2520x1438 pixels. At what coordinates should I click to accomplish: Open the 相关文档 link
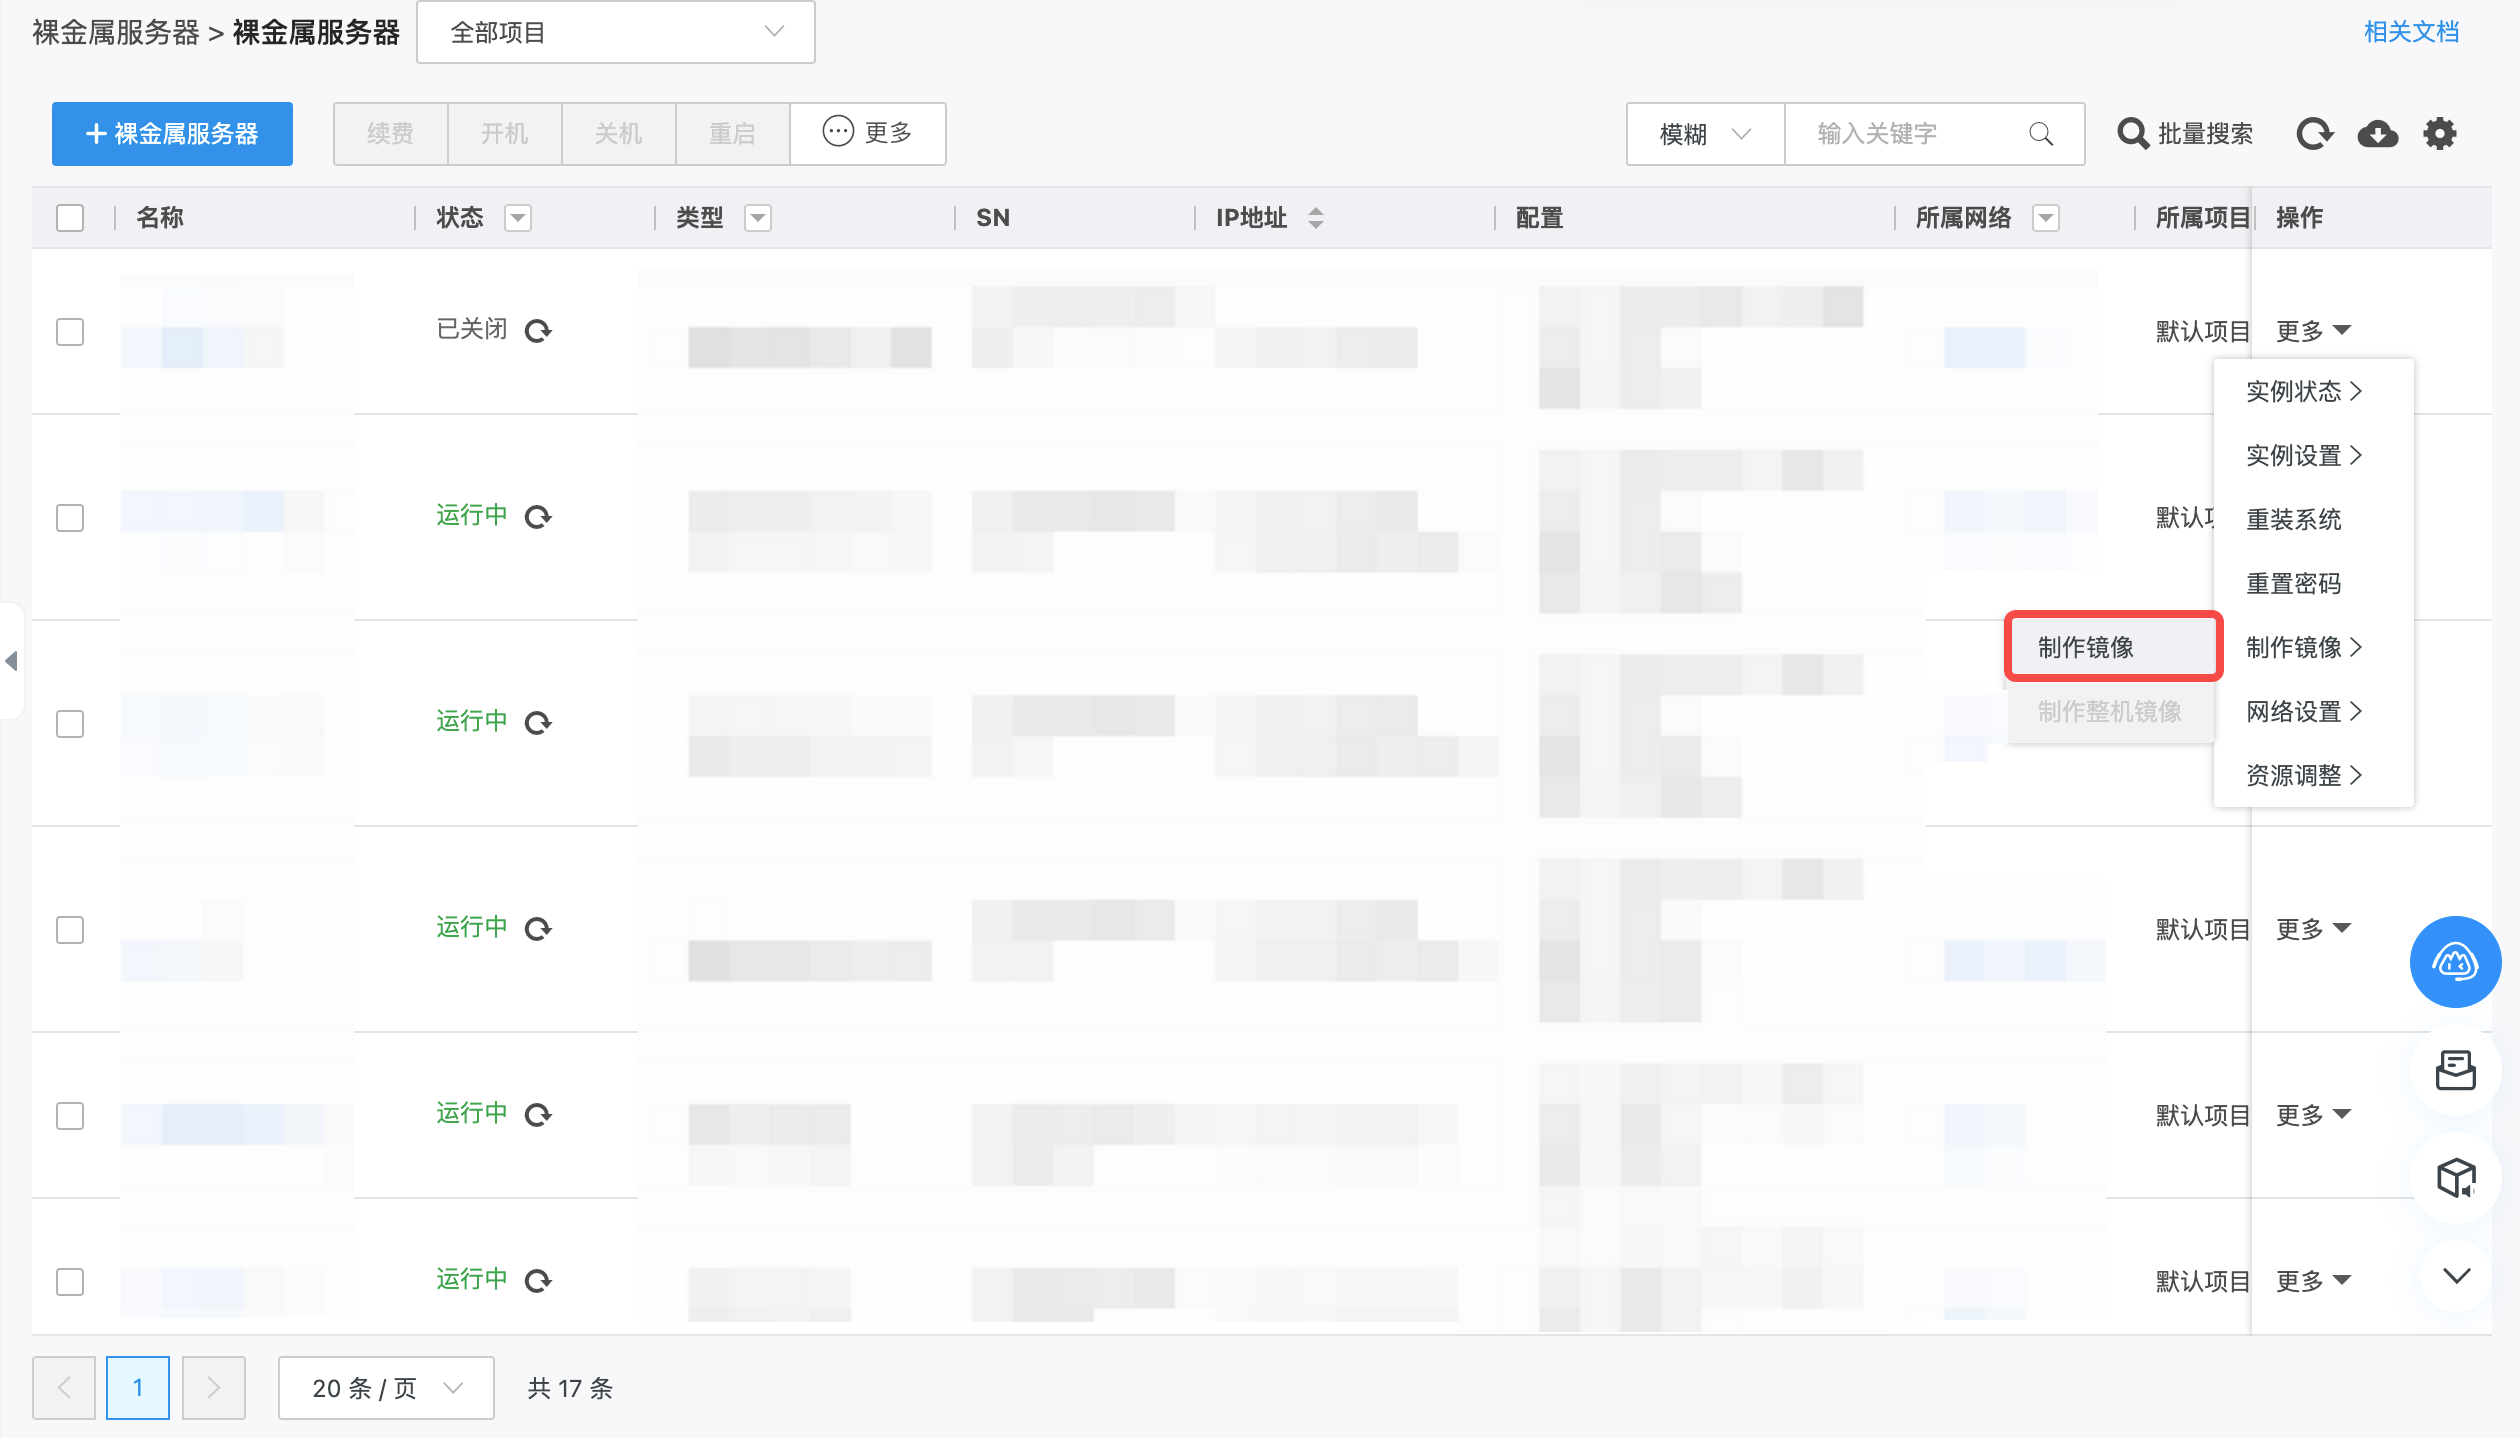(2410, 32)
